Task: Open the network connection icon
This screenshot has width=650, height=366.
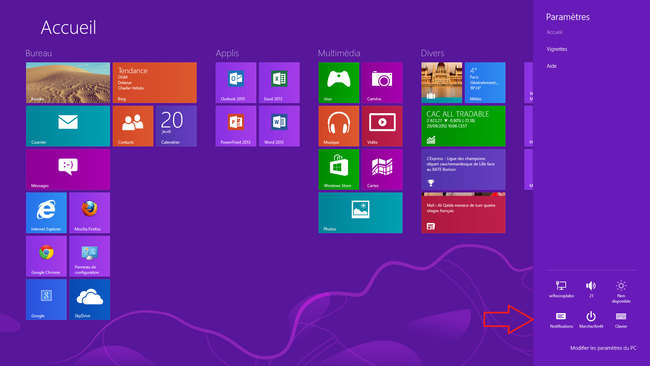Action: click(561, 289)
